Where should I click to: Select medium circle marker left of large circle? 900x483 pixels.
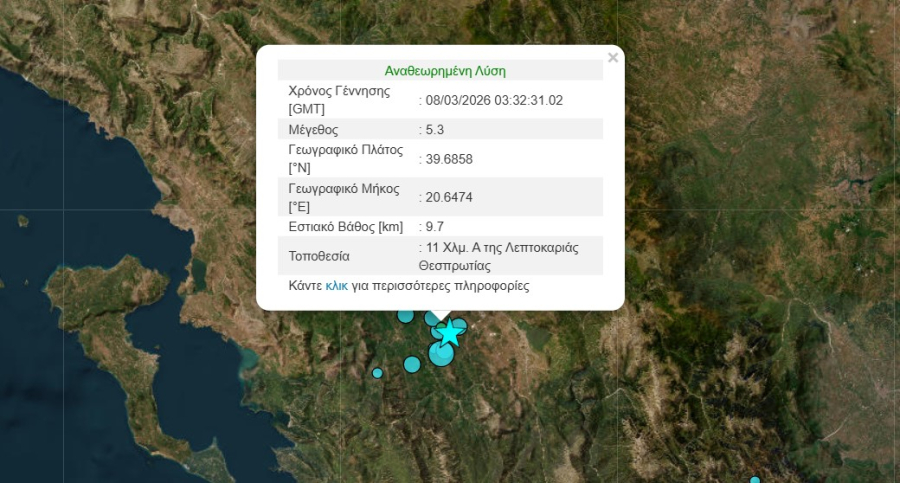tap(412, 364)
